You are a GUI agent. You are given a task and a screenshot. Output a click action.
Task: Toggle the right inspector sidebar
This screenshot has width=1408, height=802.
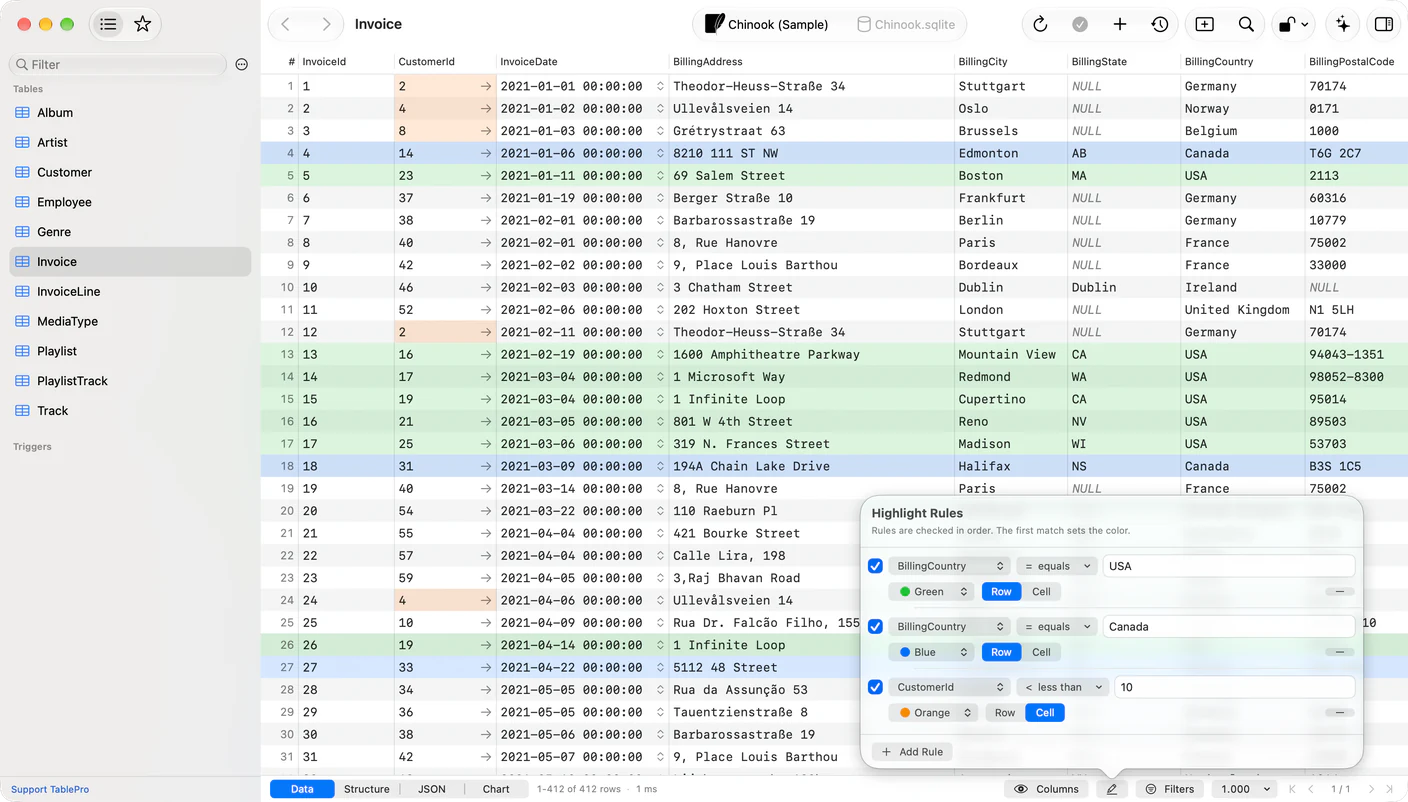coord(1384,24)
